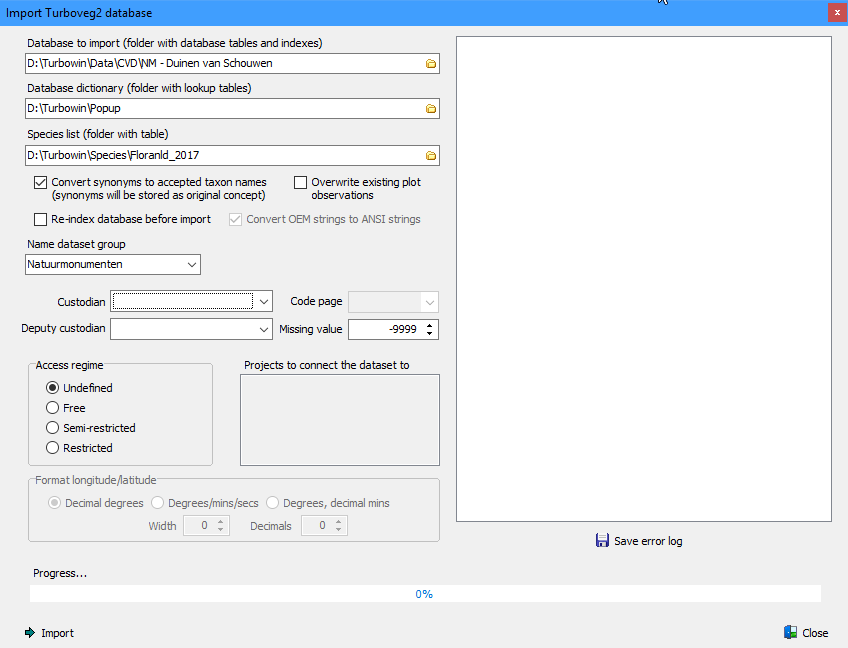
Task: Expand the Custodian dropdown list
Action: pos(263,301)
